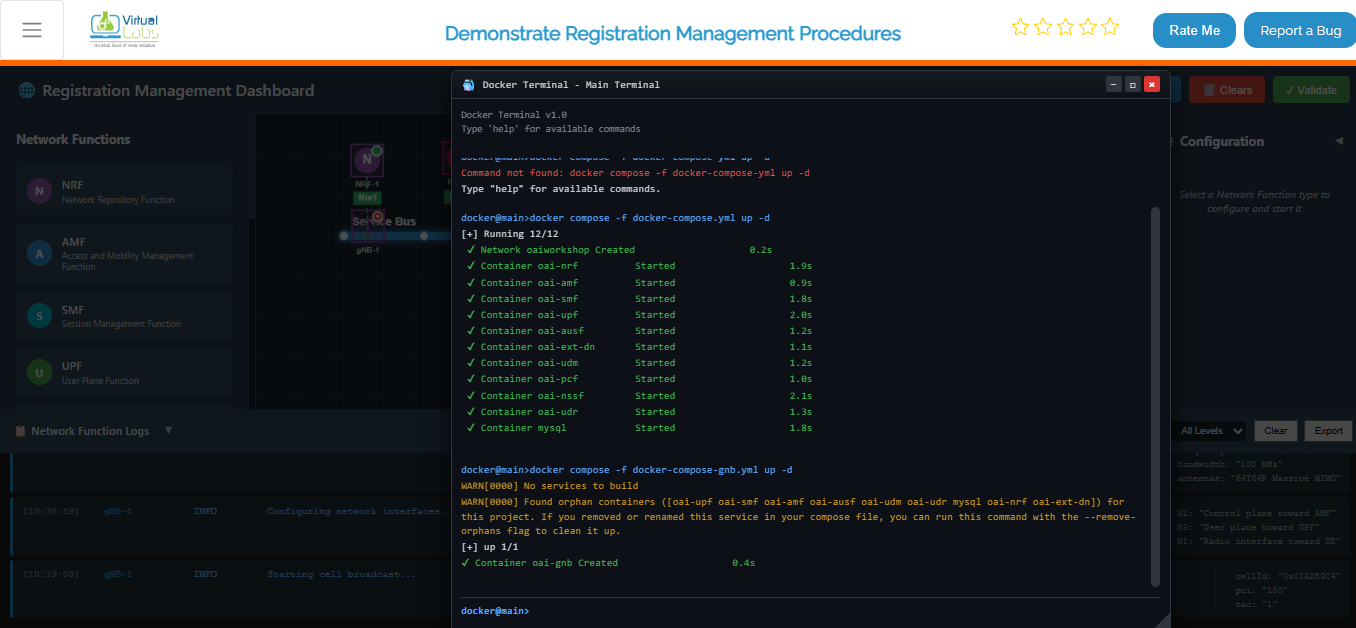Set rating to five stars
Screen dimensions: 1356x628
pyautogui.click(x=1110, y=28)
